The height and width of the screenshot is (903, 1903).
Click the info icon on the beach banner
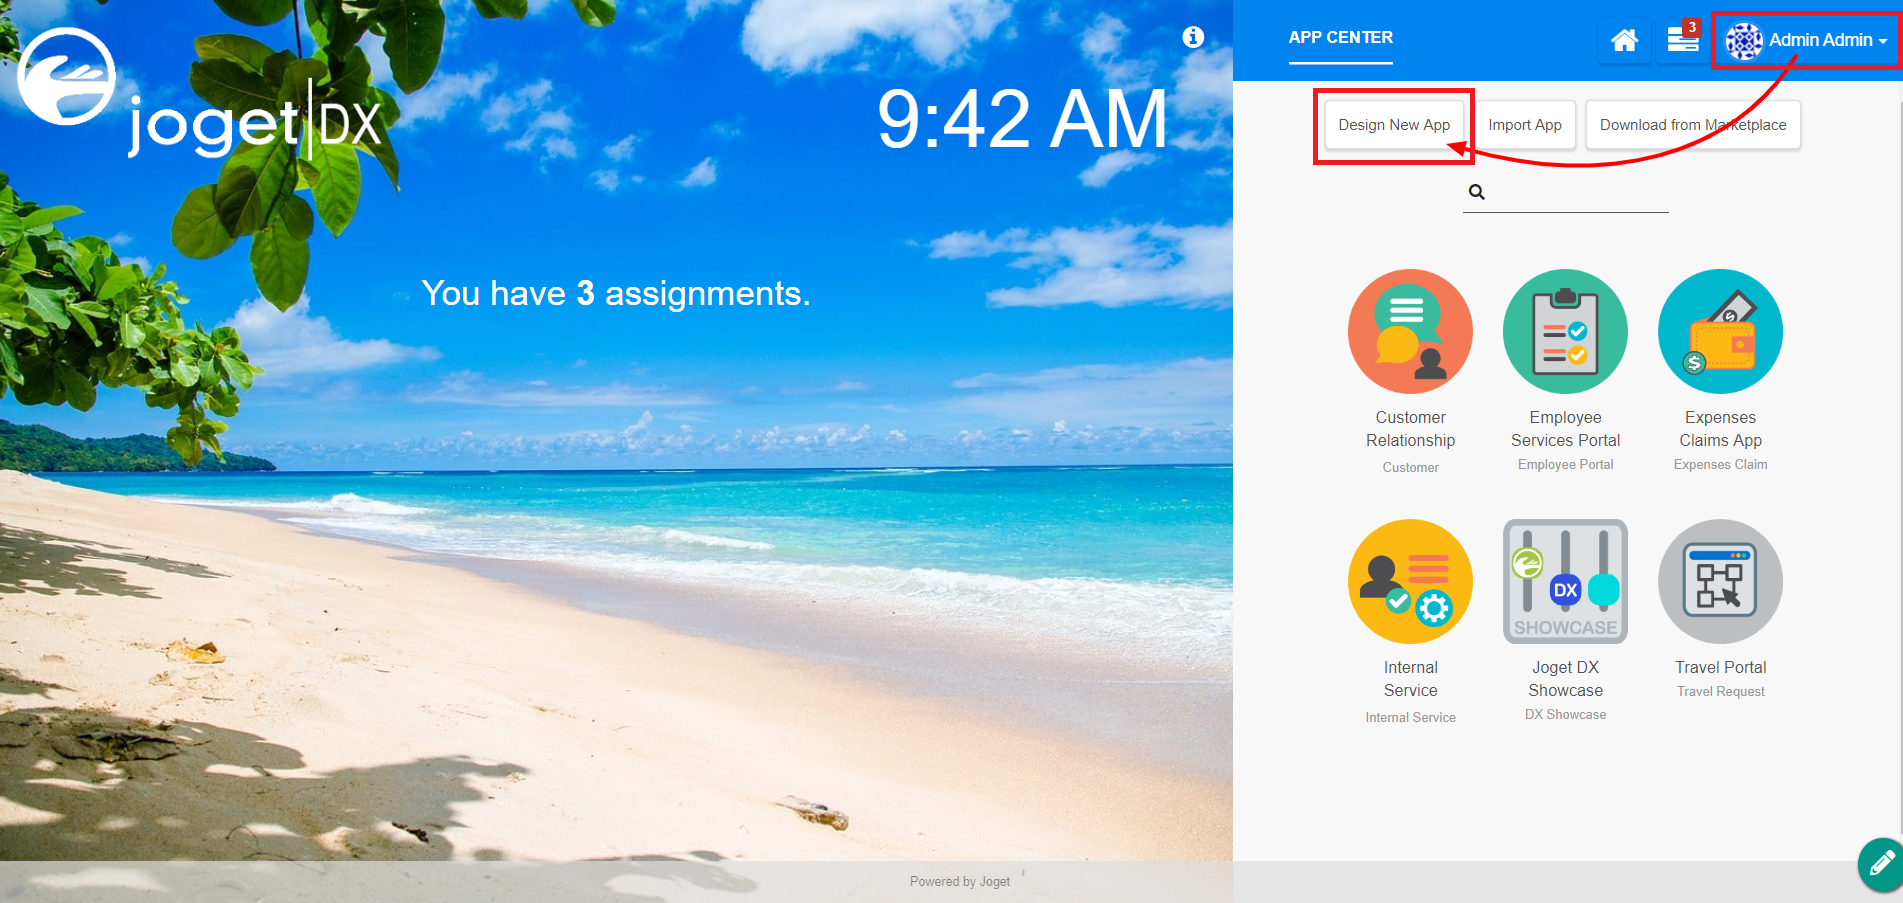click(1193, 37)
